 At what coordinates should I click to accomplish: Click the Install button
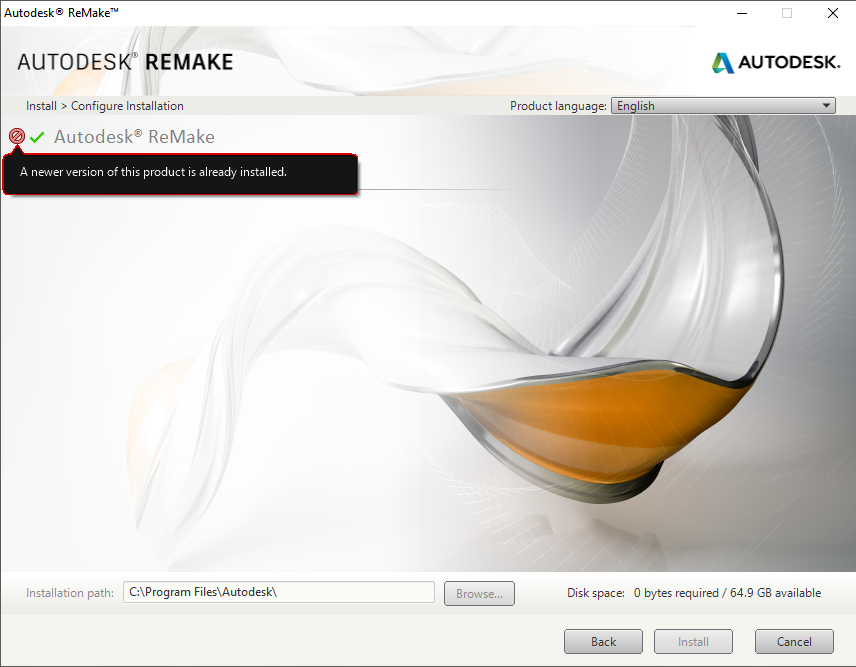pos(693,641)
